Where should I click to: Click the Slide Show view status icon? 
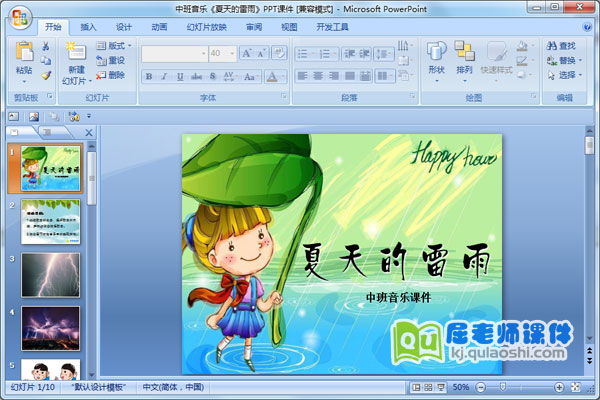[441, 387]
